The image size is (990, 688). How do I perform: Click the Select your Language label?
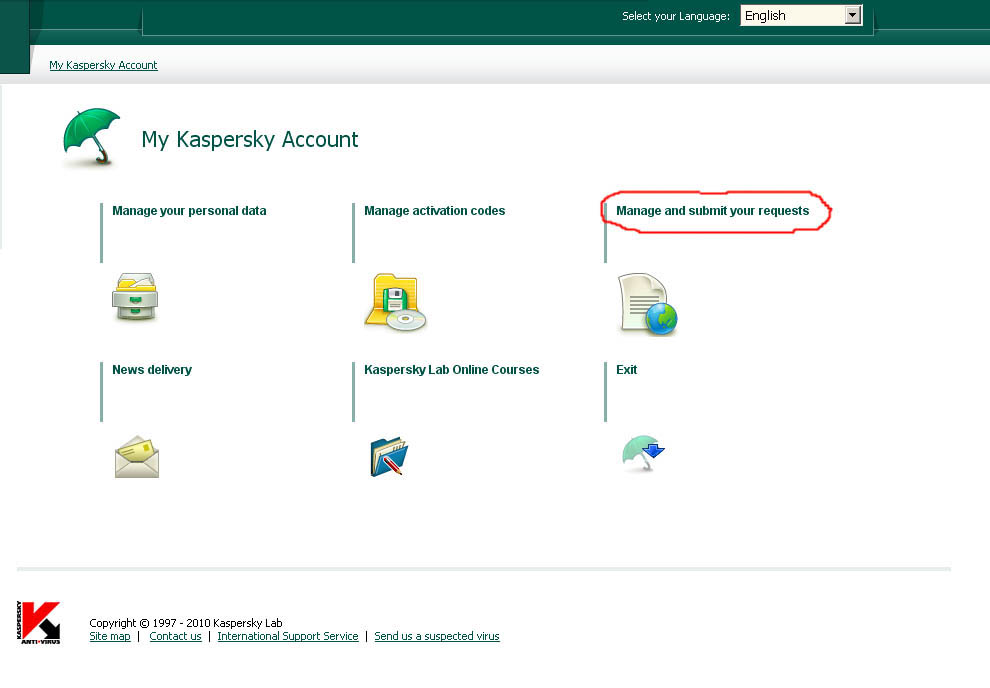[676, 16]
